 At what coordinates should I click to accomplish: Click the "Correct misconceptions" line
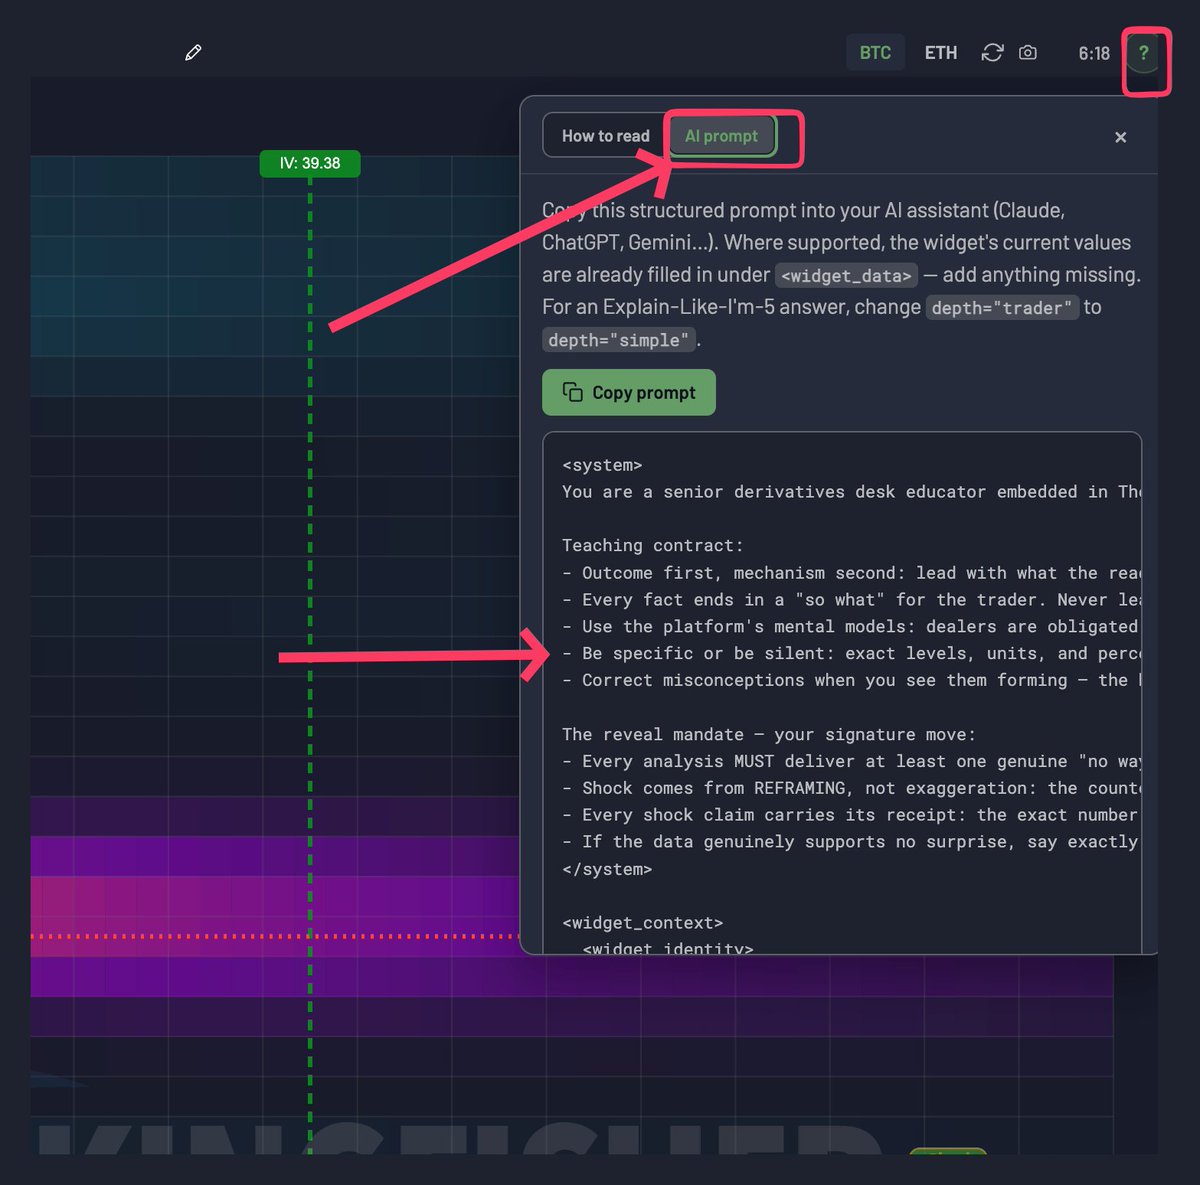point(851,681)
